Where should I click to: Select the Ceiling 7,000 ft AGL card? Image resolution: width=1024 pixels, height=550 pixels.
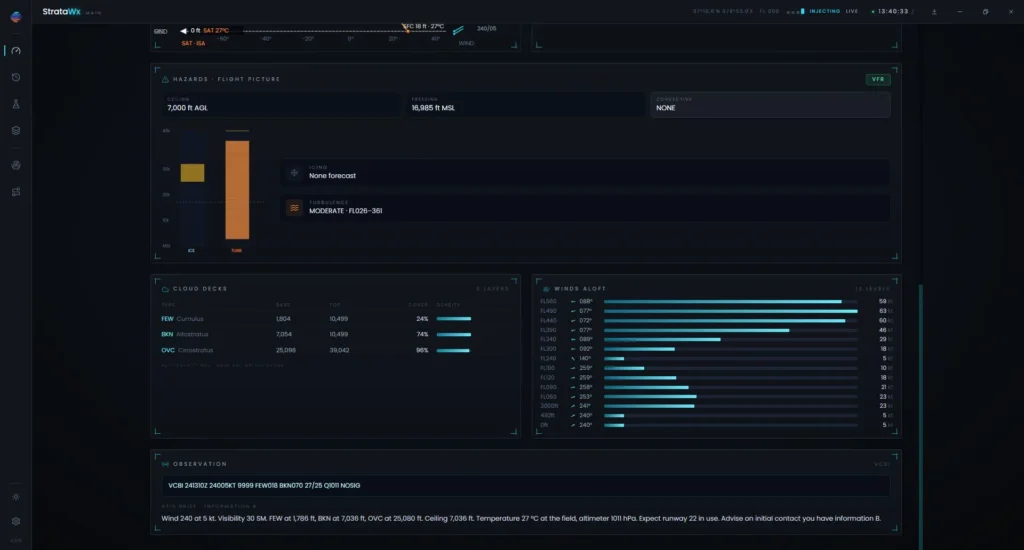(x=281, y=105)
